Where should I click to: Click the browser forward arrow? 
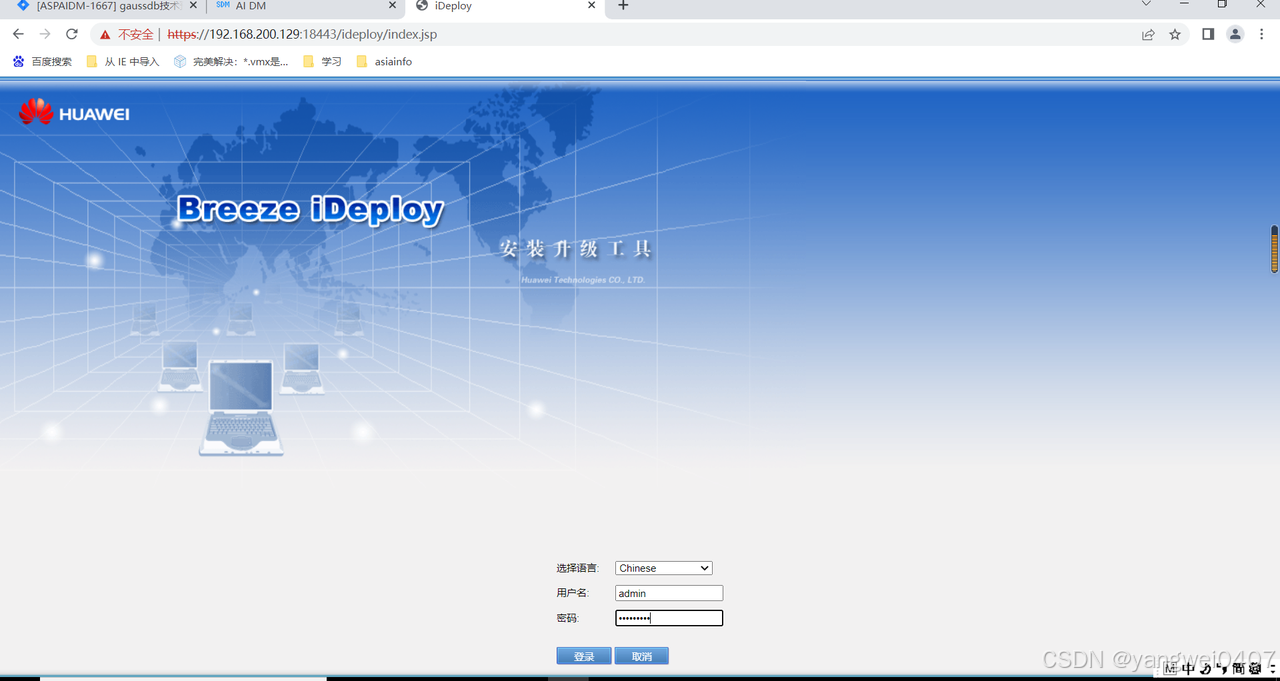[x=45, y=34]
